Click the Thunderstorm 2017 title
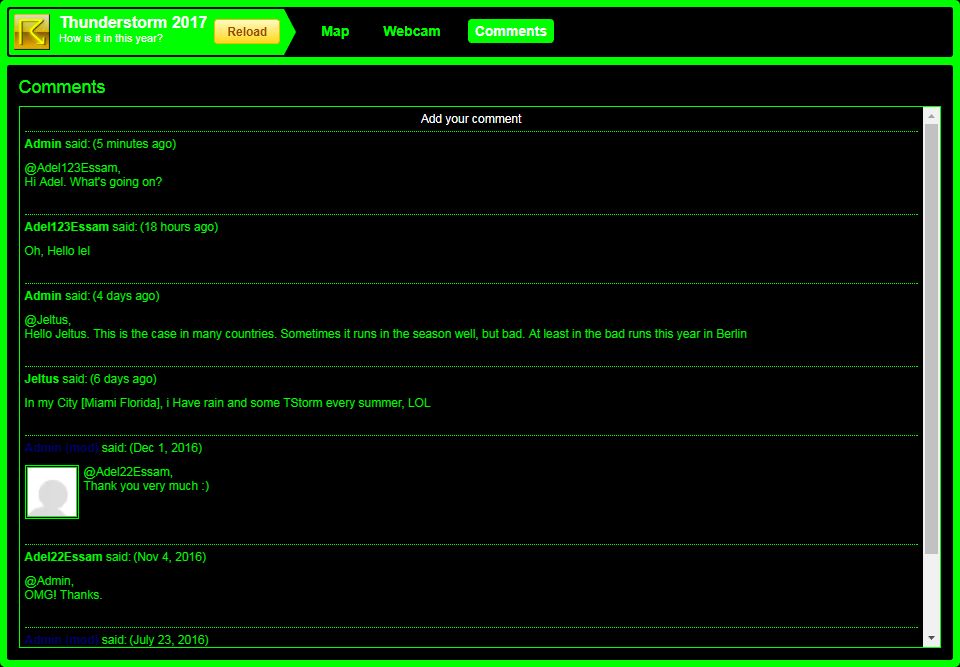Image resolution: width=960 pixels, height=667 pixels. tap(133, 23)
